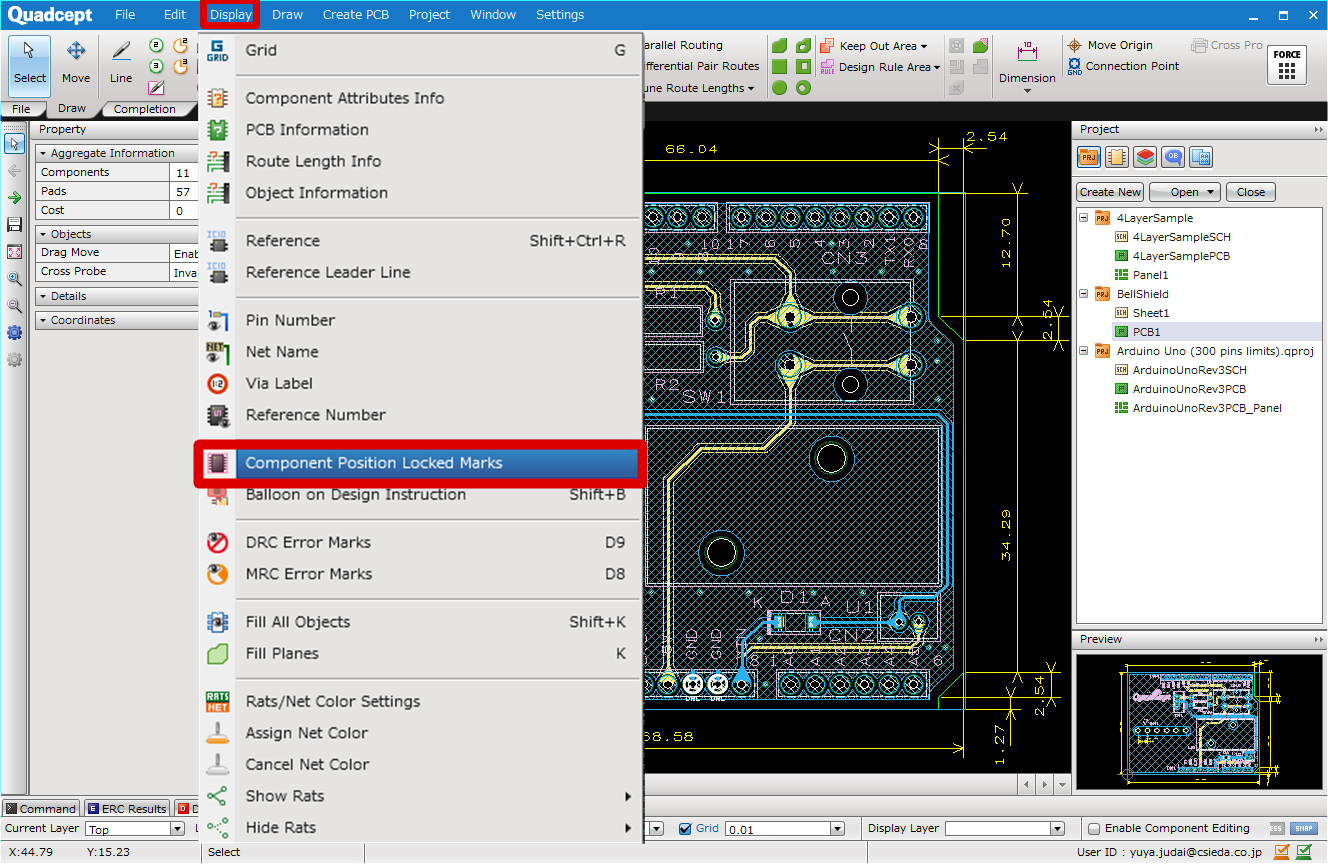
Task: Click the Create New button
Action: pyautogui.click(x=1110, y=191)
